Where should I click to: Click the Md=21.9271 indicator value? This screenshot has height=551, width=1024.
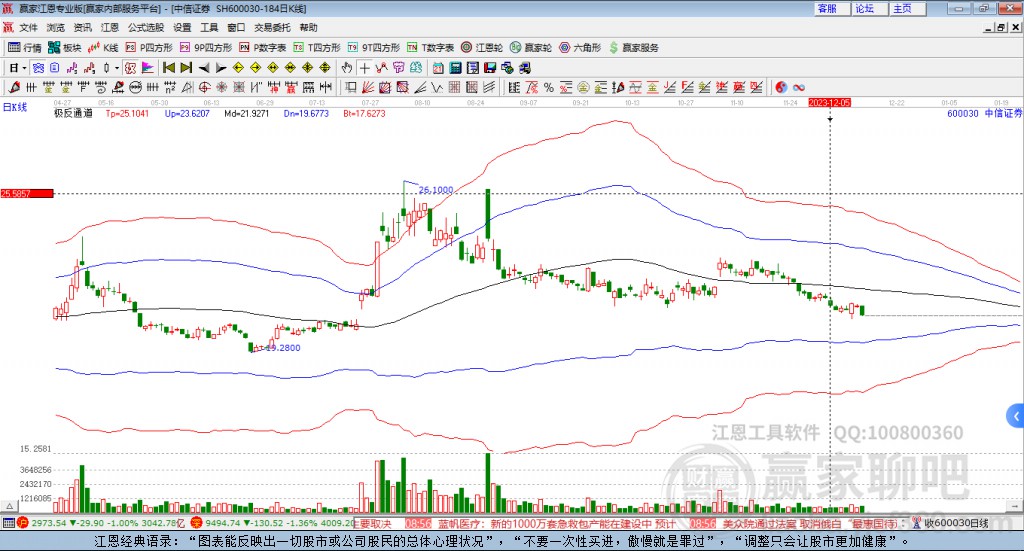[x=246, y=113]
